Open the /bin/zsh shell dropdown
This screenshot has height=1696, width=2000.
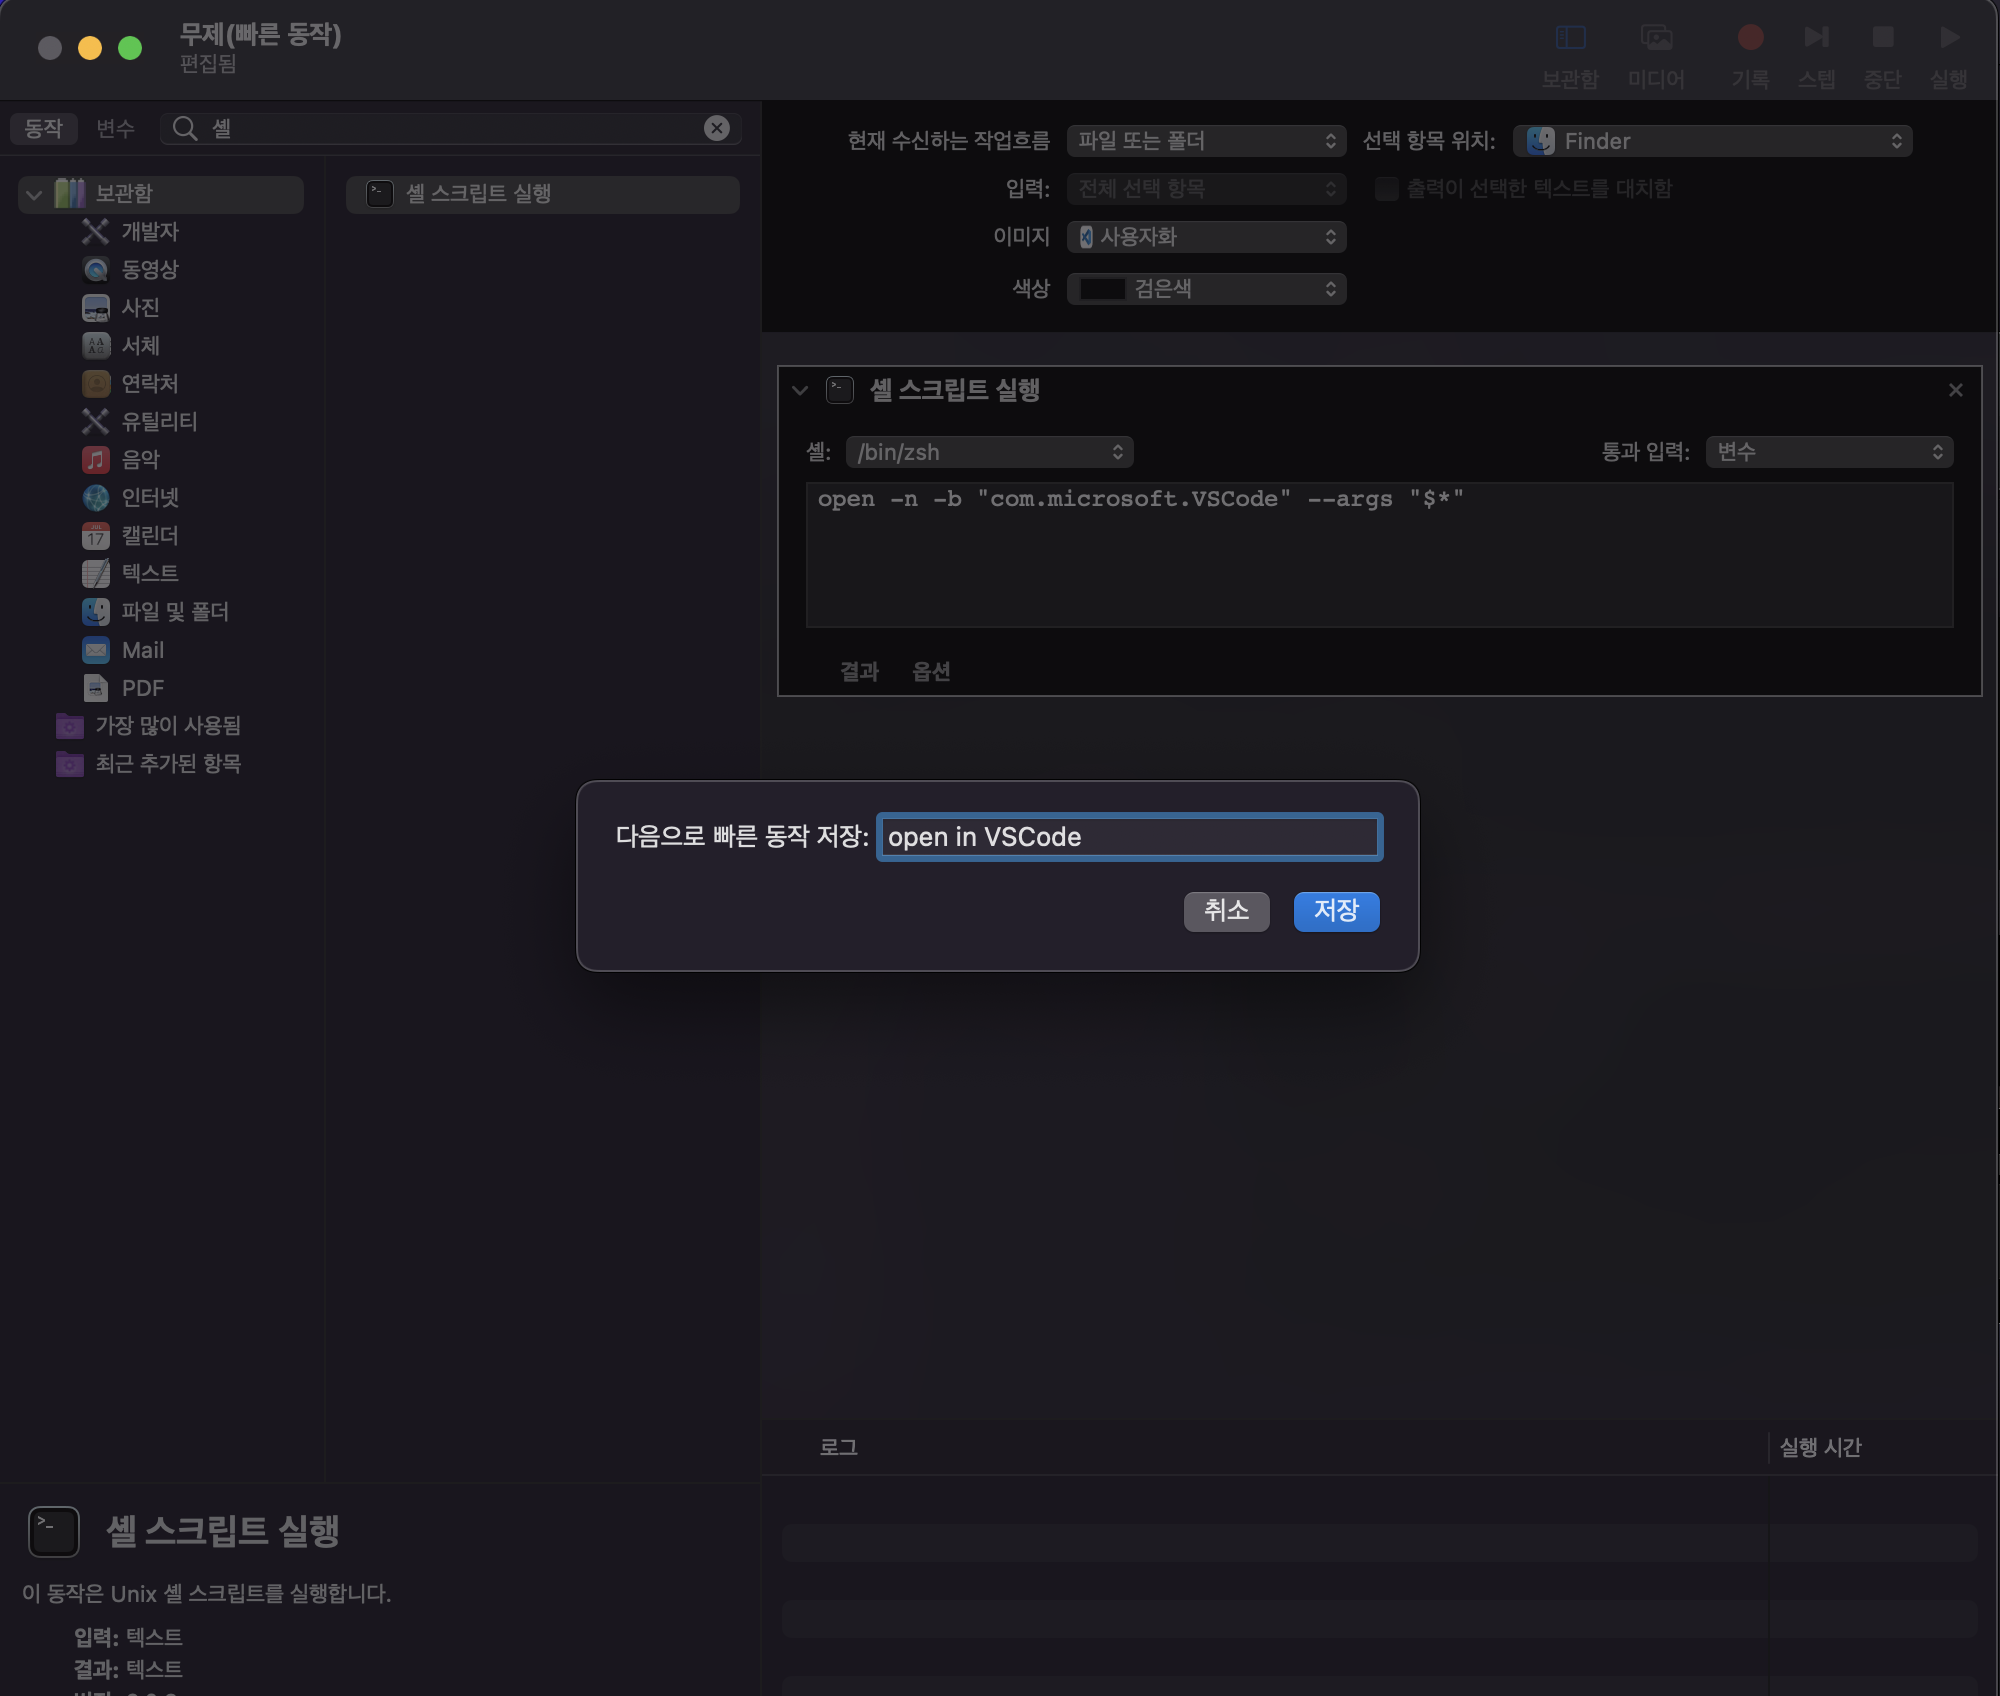coord(989,452)
